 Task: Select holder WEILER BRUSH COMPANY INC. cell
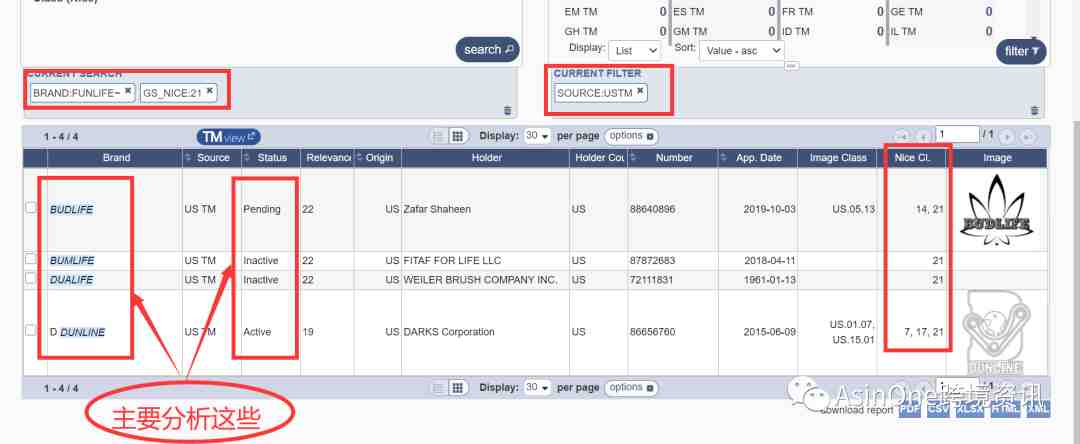(x=486, y=280)
